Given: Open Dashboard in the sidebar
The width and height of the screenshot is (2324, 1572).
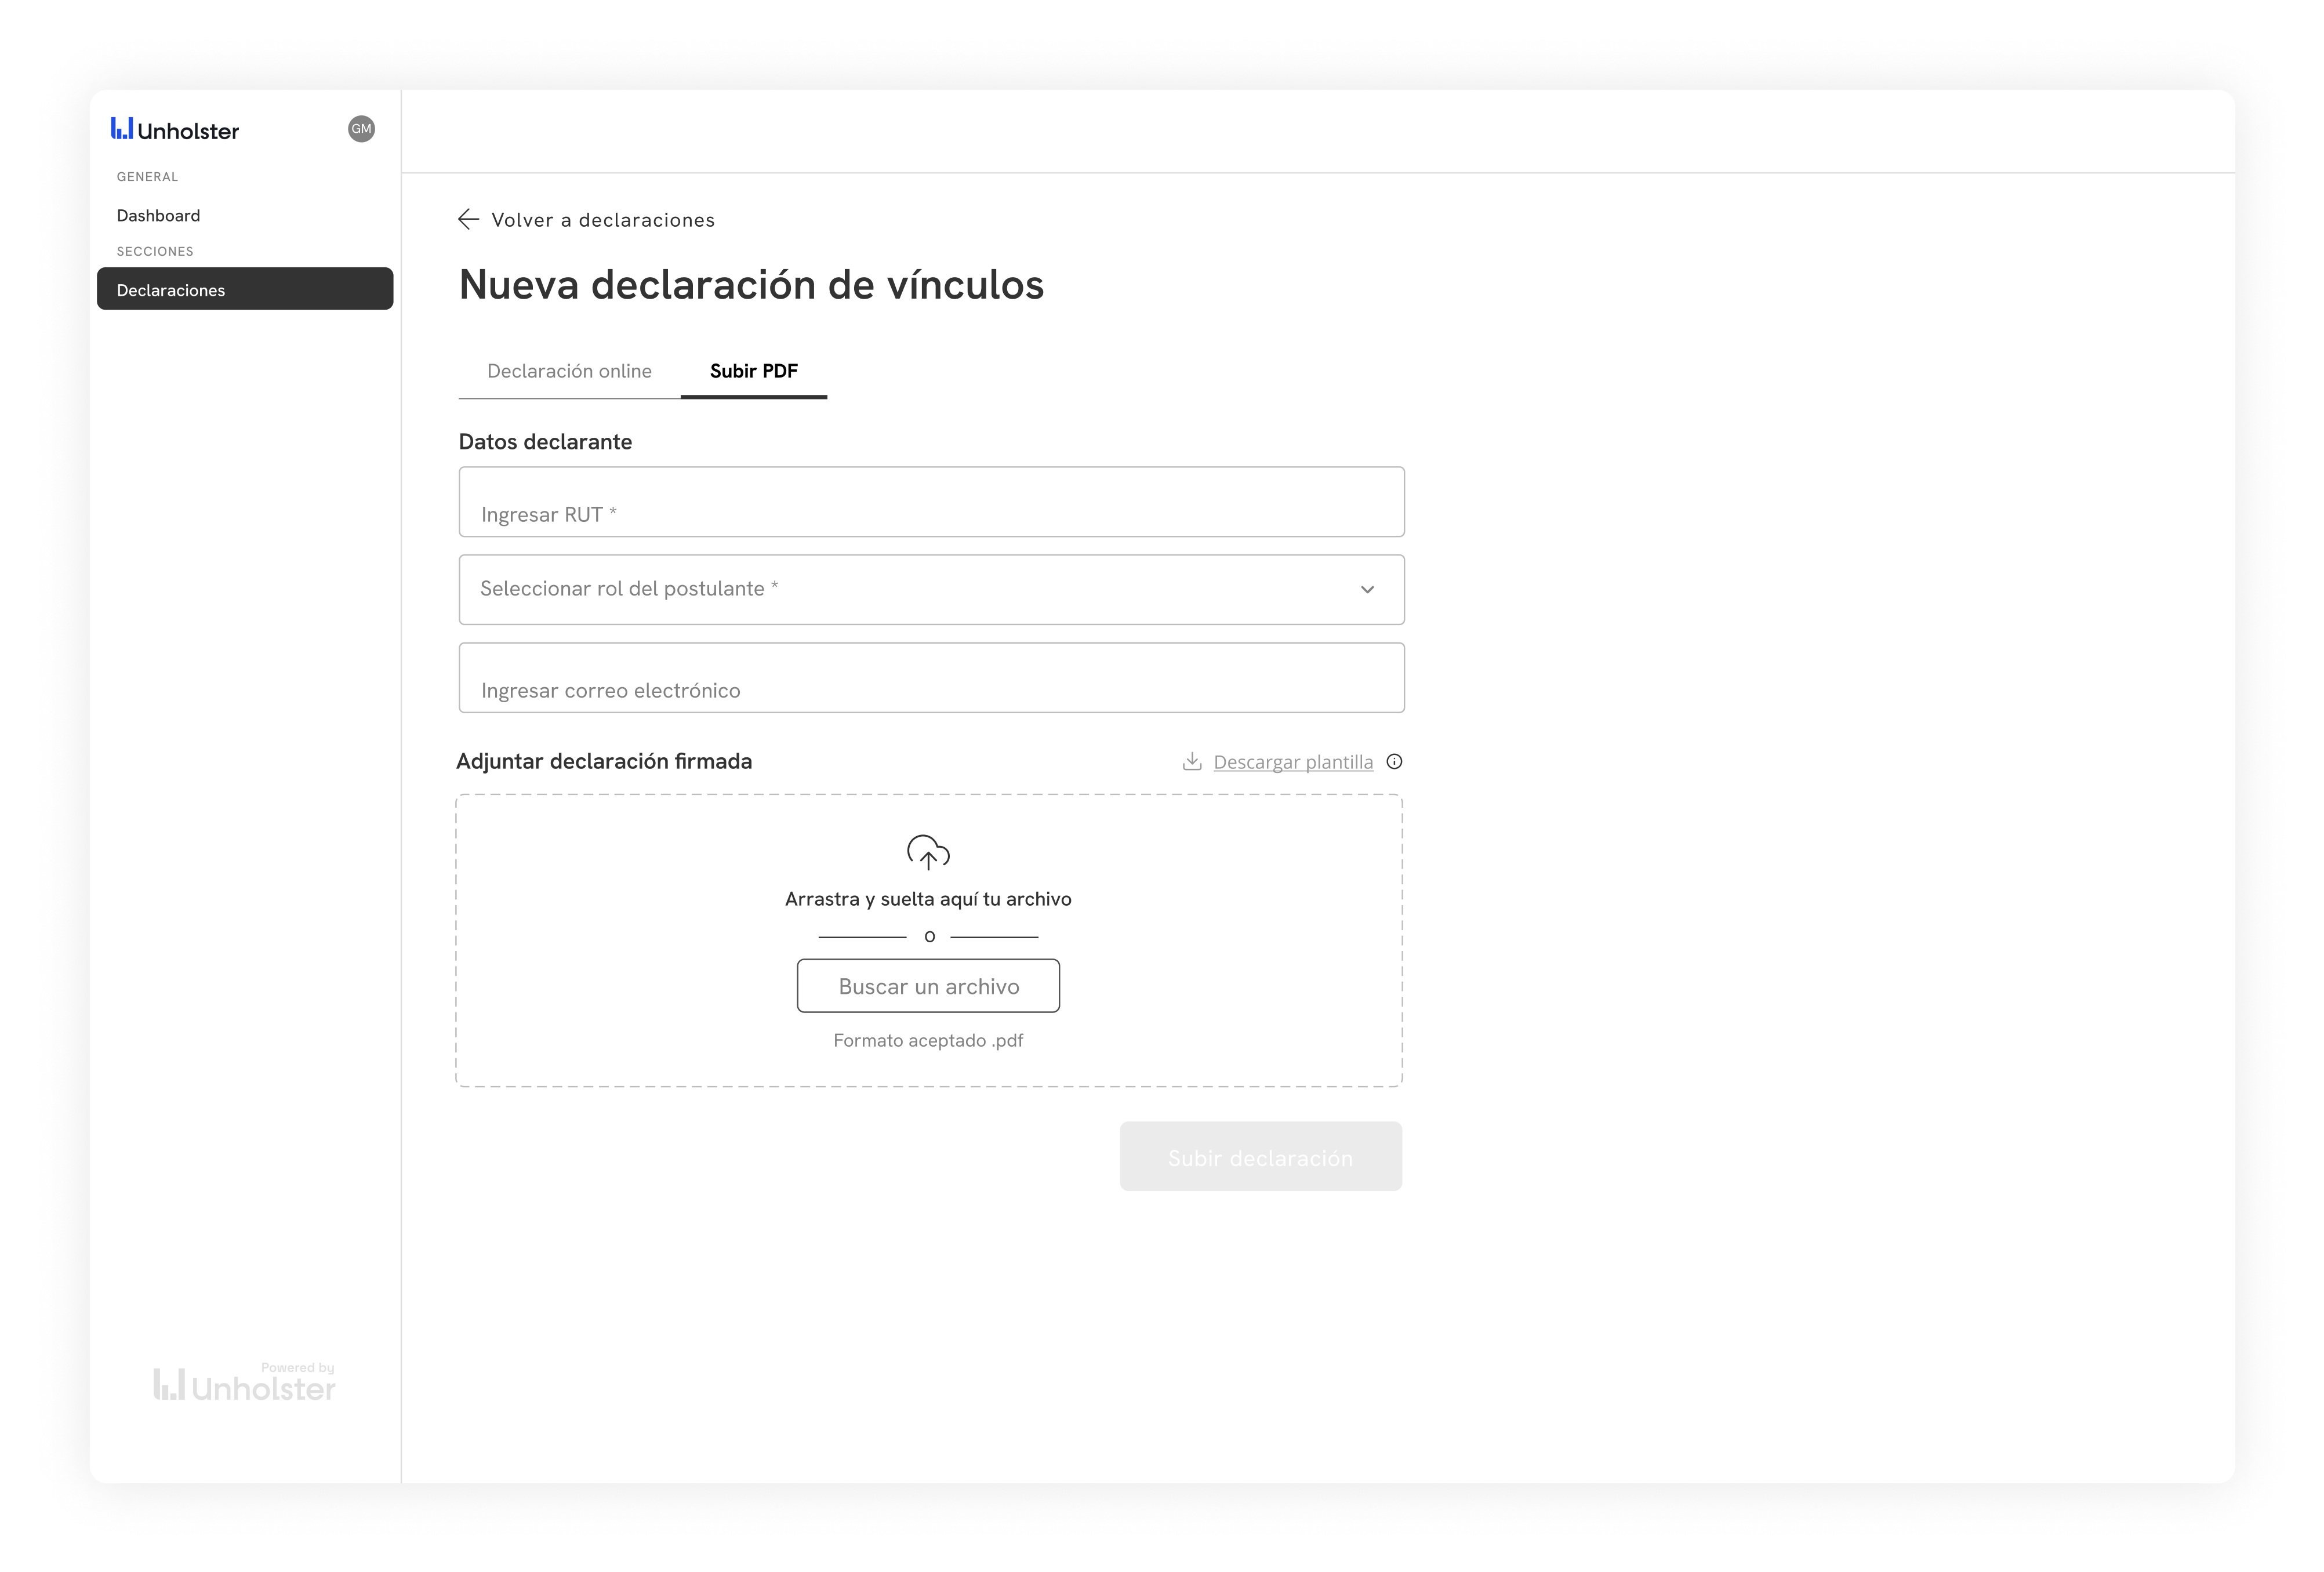Looking at the screenshot, I should [158, 216].
